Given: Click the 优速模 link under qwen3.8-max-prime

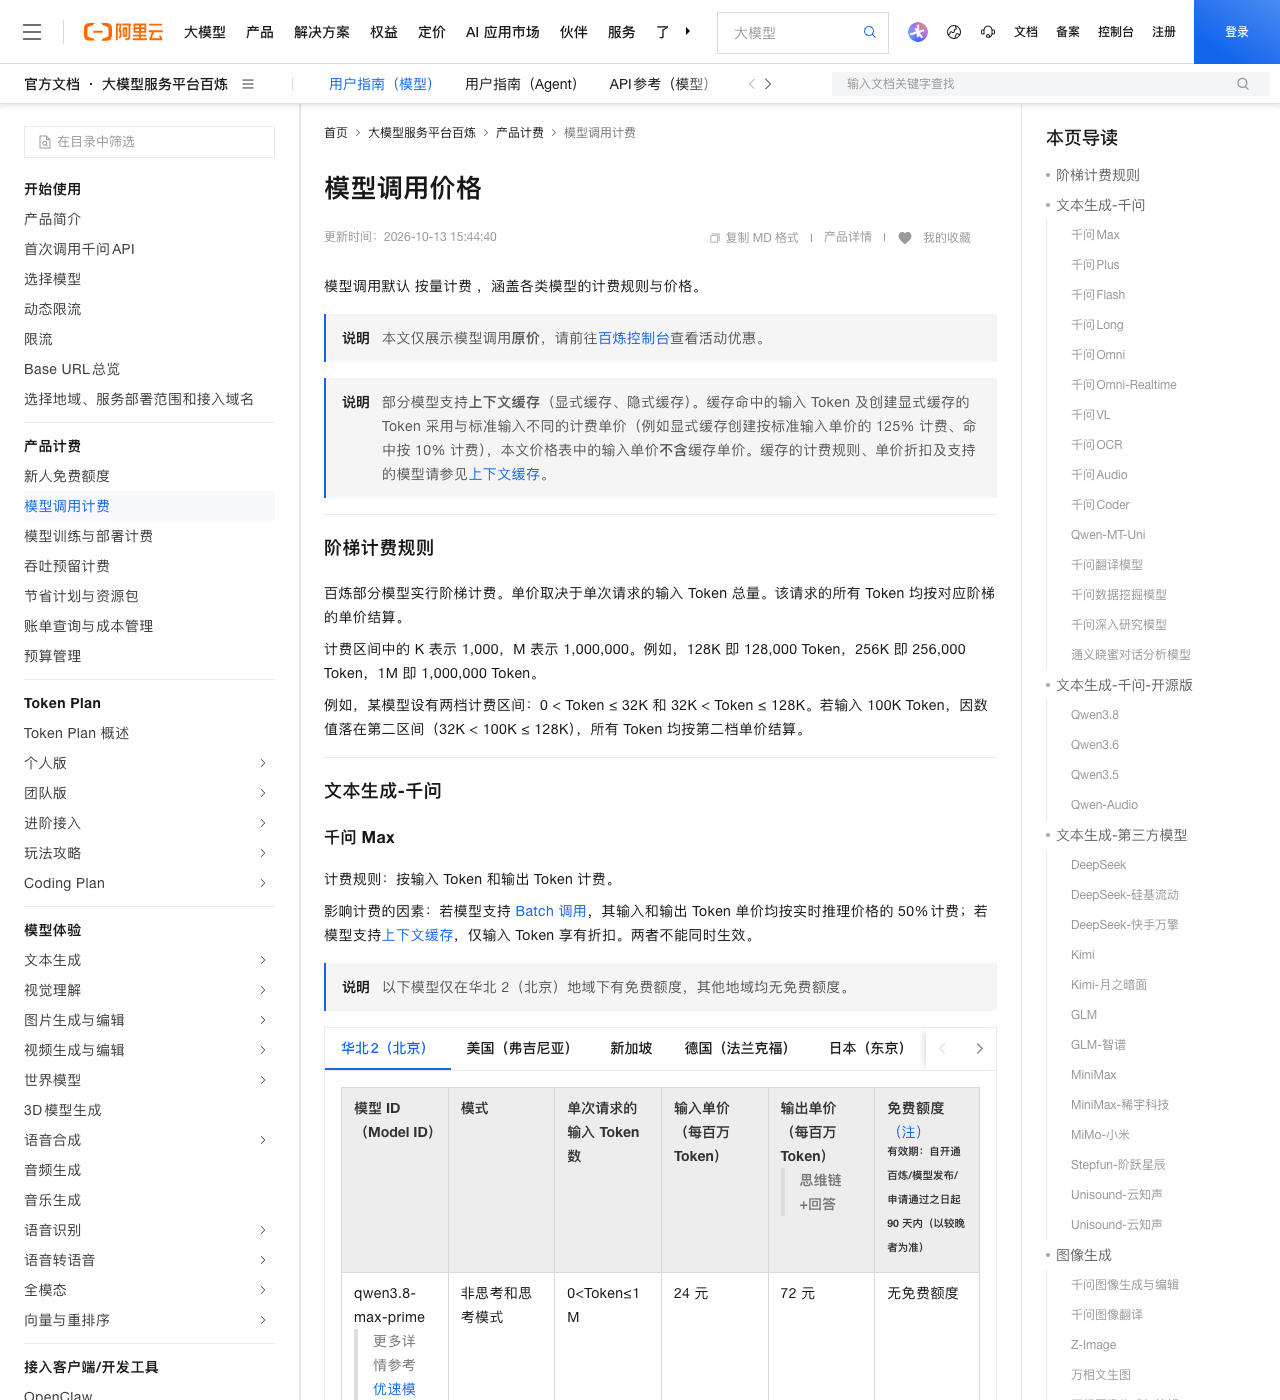Looking at the screenshot, I should click(394, 1389).
